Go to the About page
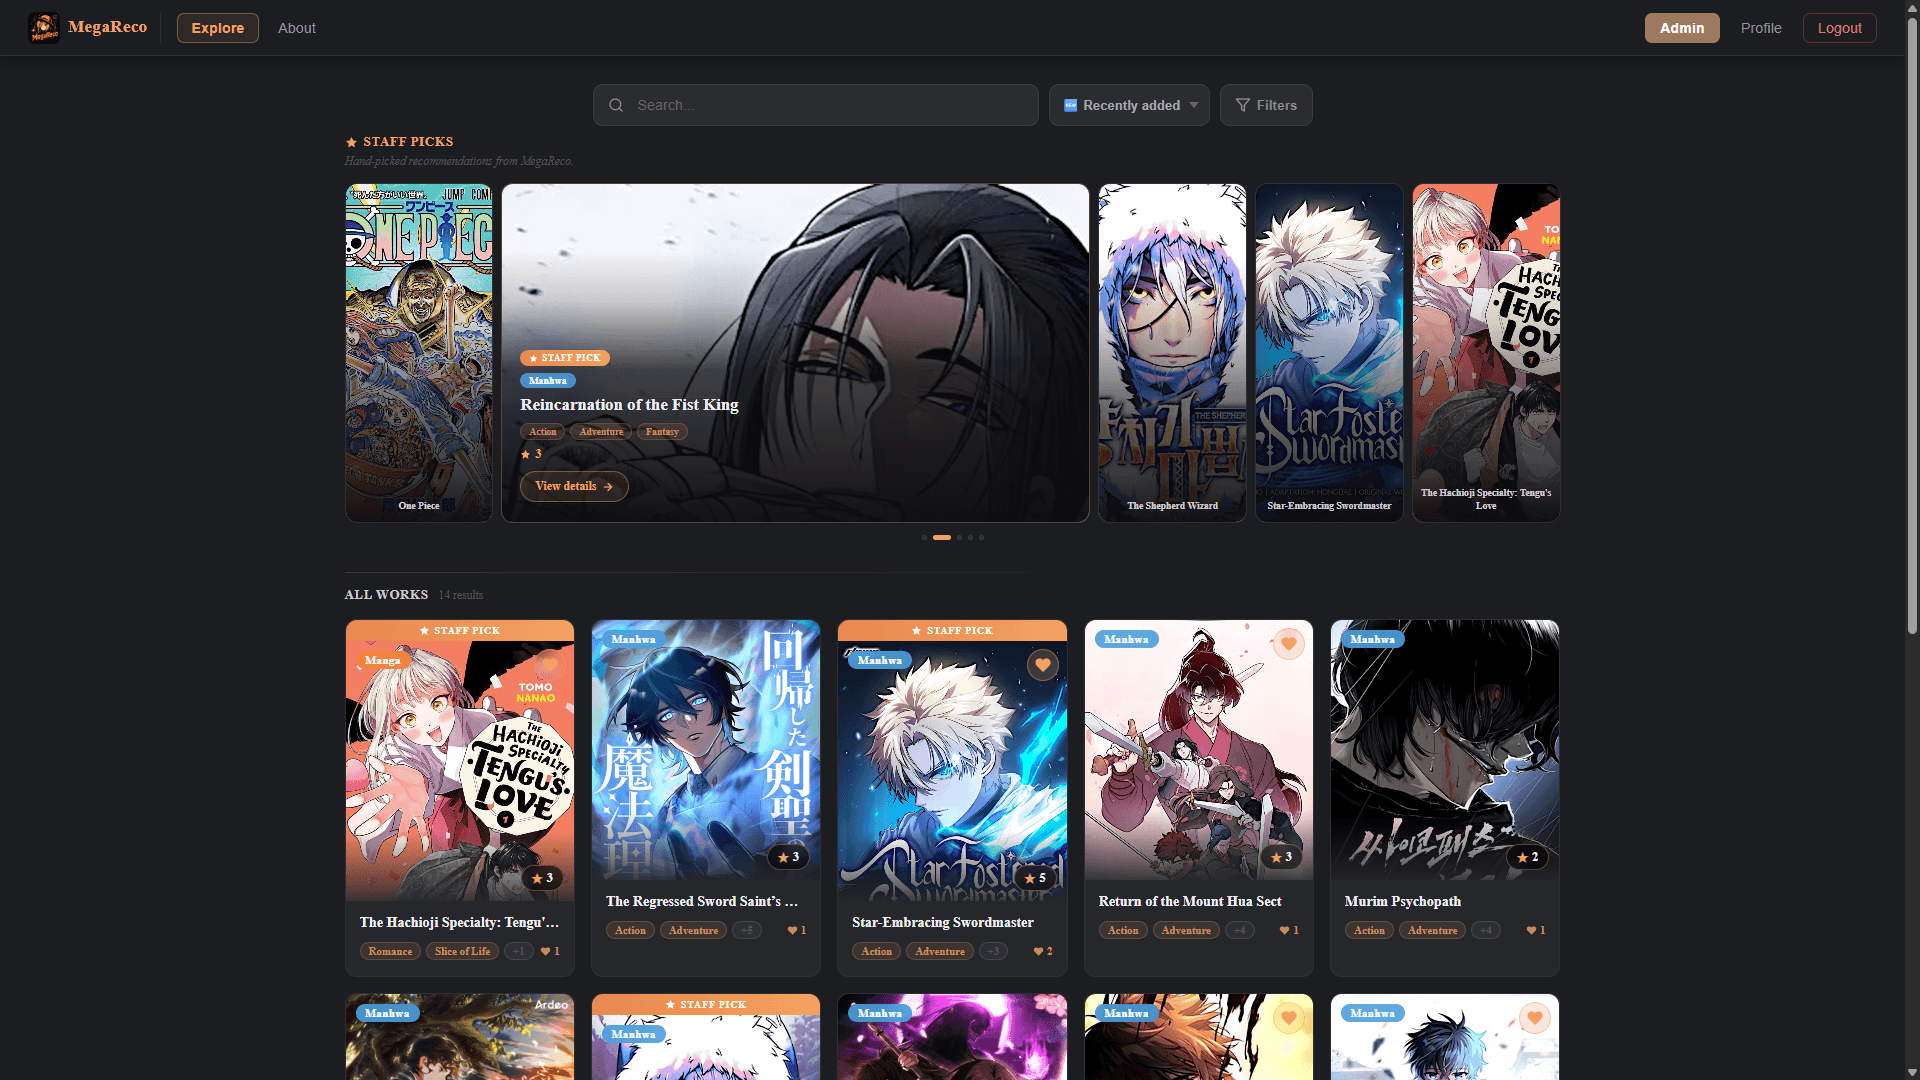This screenshot has width=1920, height=1080. (297, 28)
